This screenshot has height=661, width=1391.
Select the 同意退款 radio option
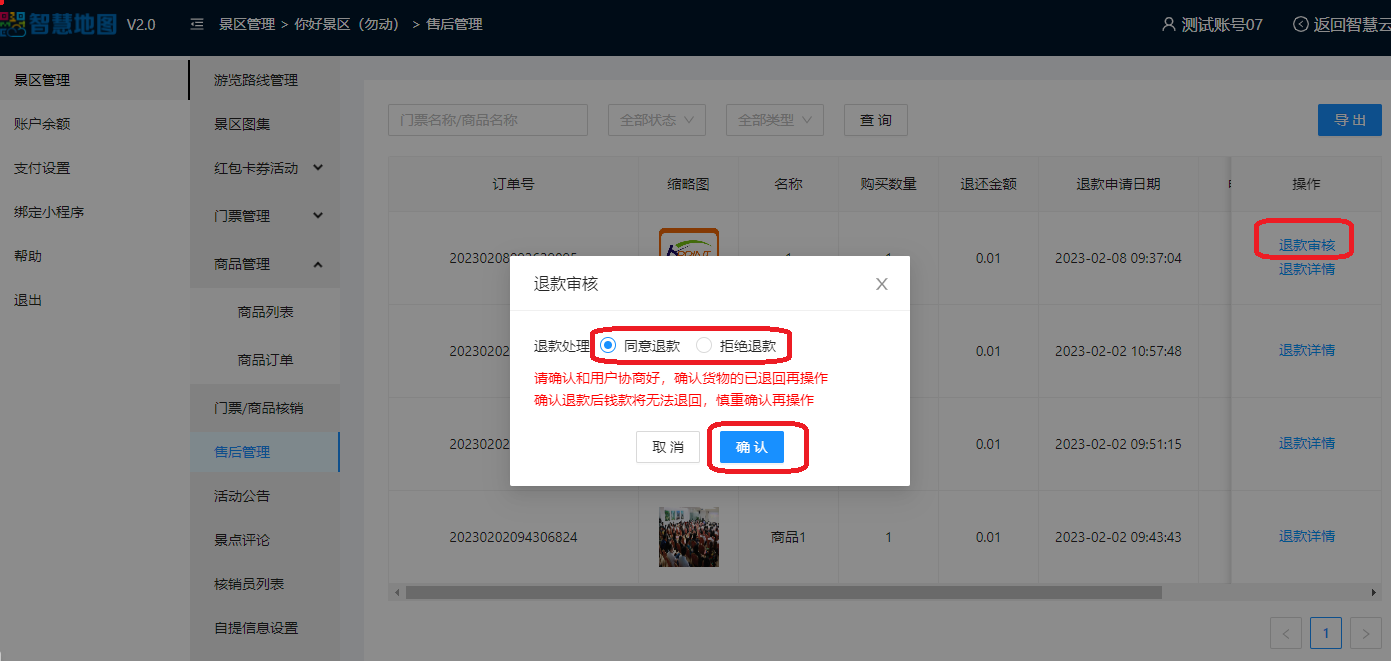608,346
